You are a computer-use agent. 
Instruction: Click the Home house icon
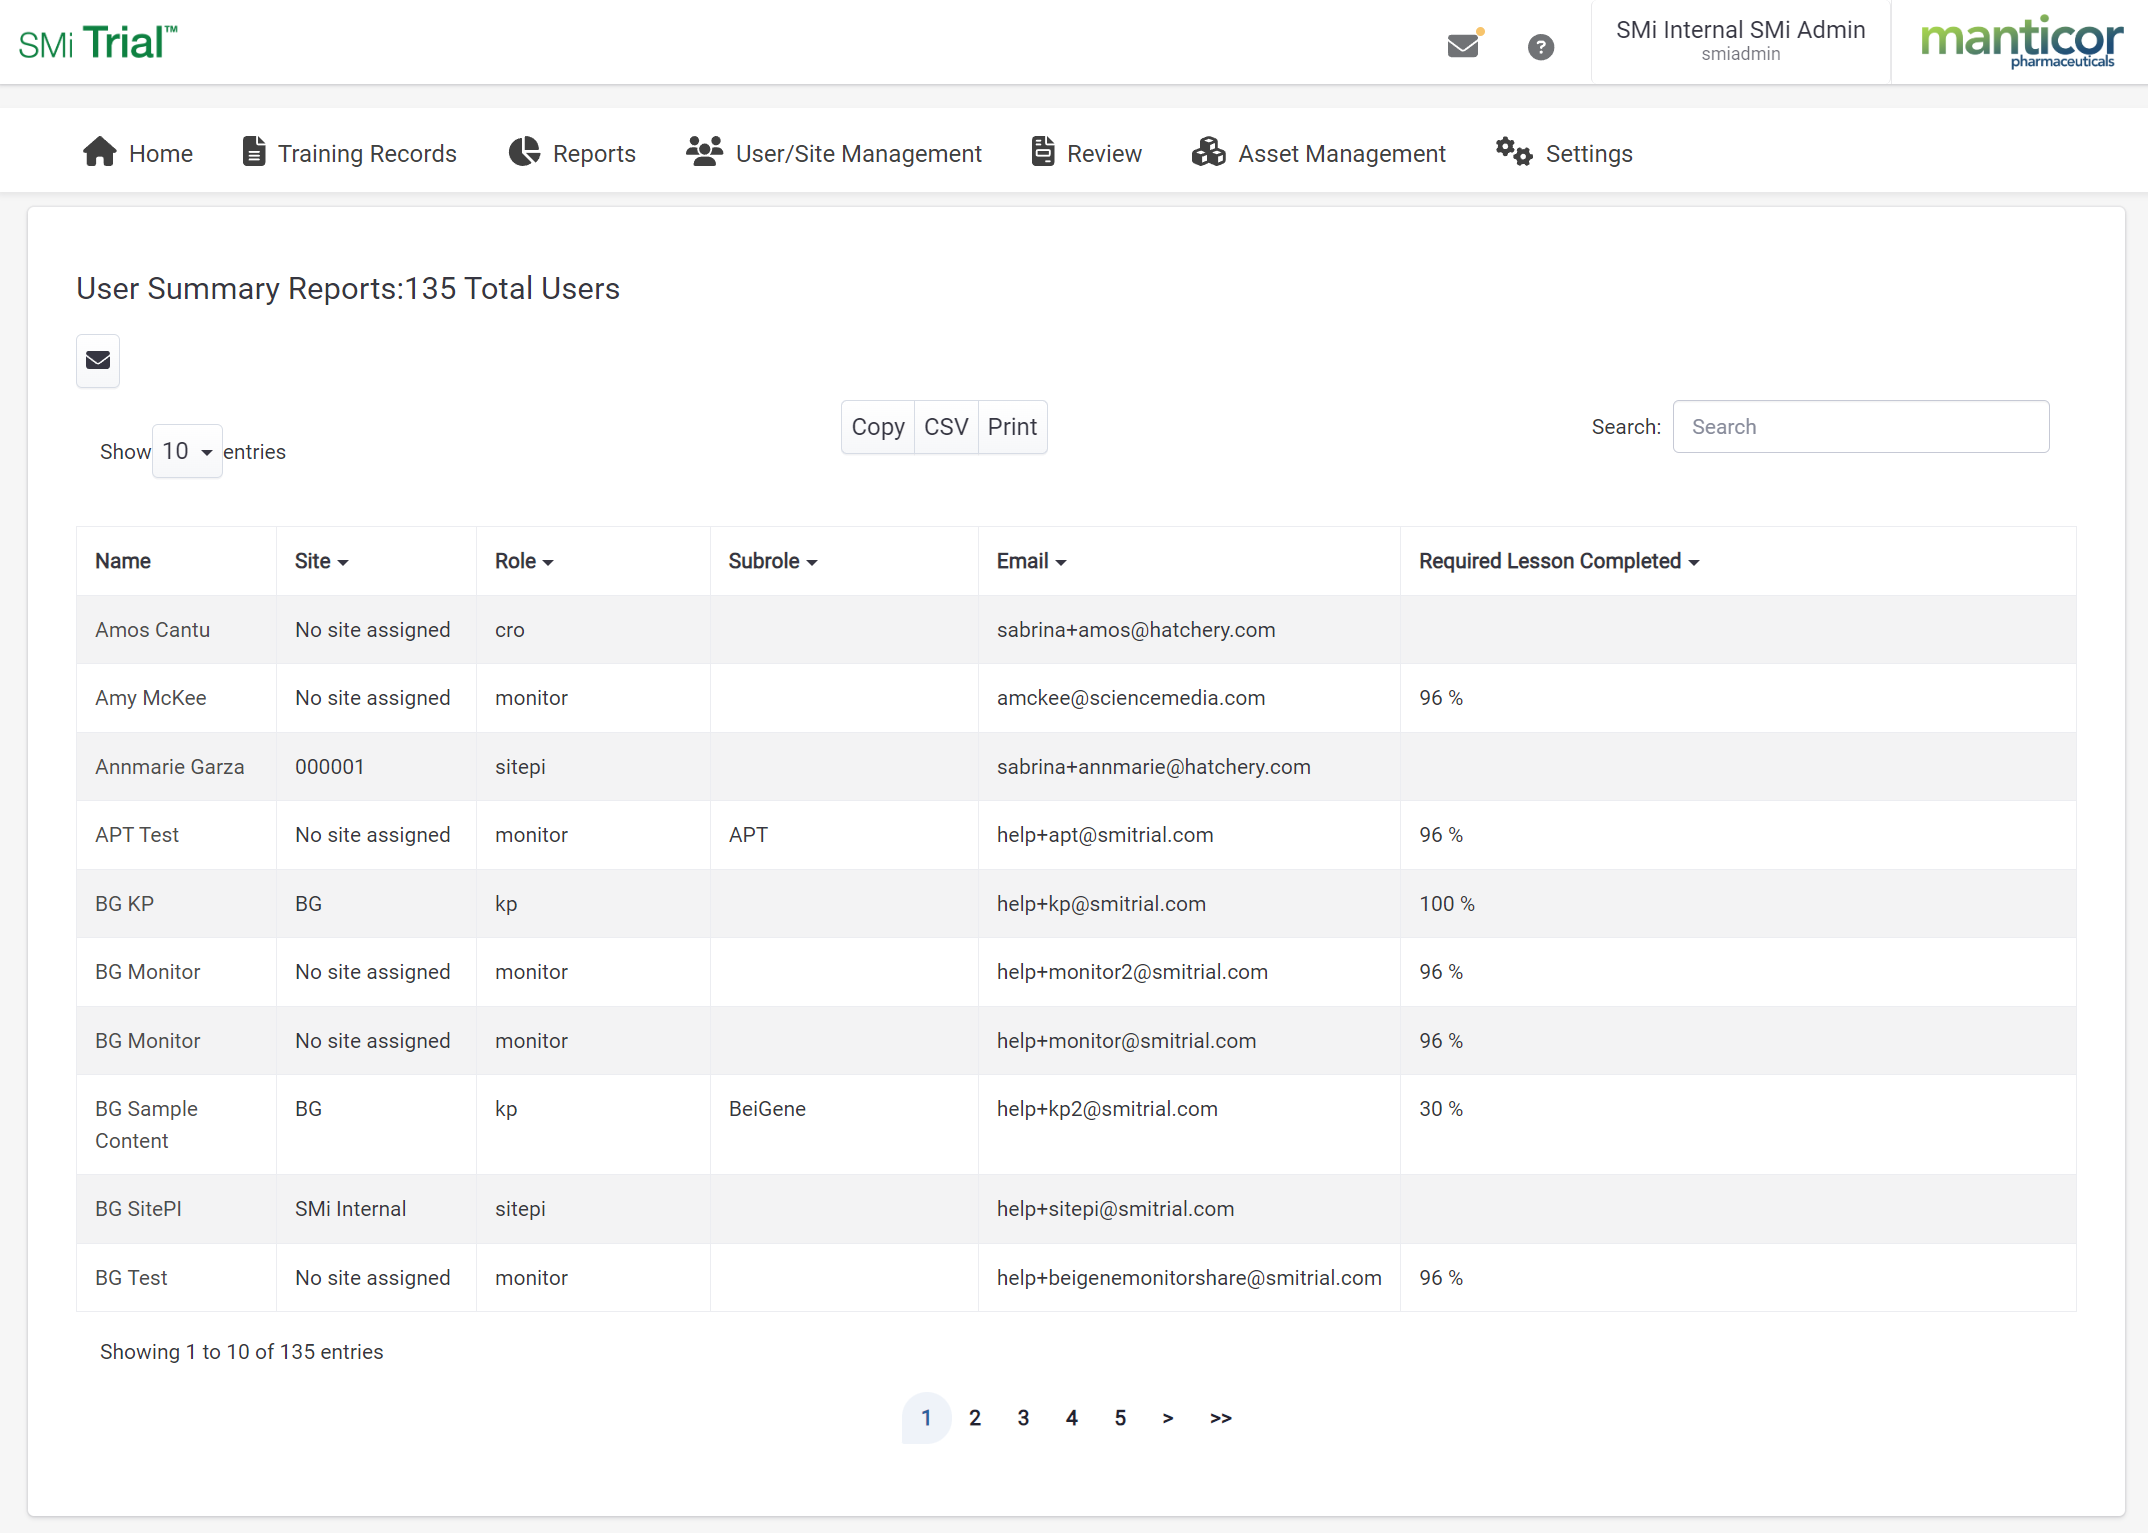(100, 152)
